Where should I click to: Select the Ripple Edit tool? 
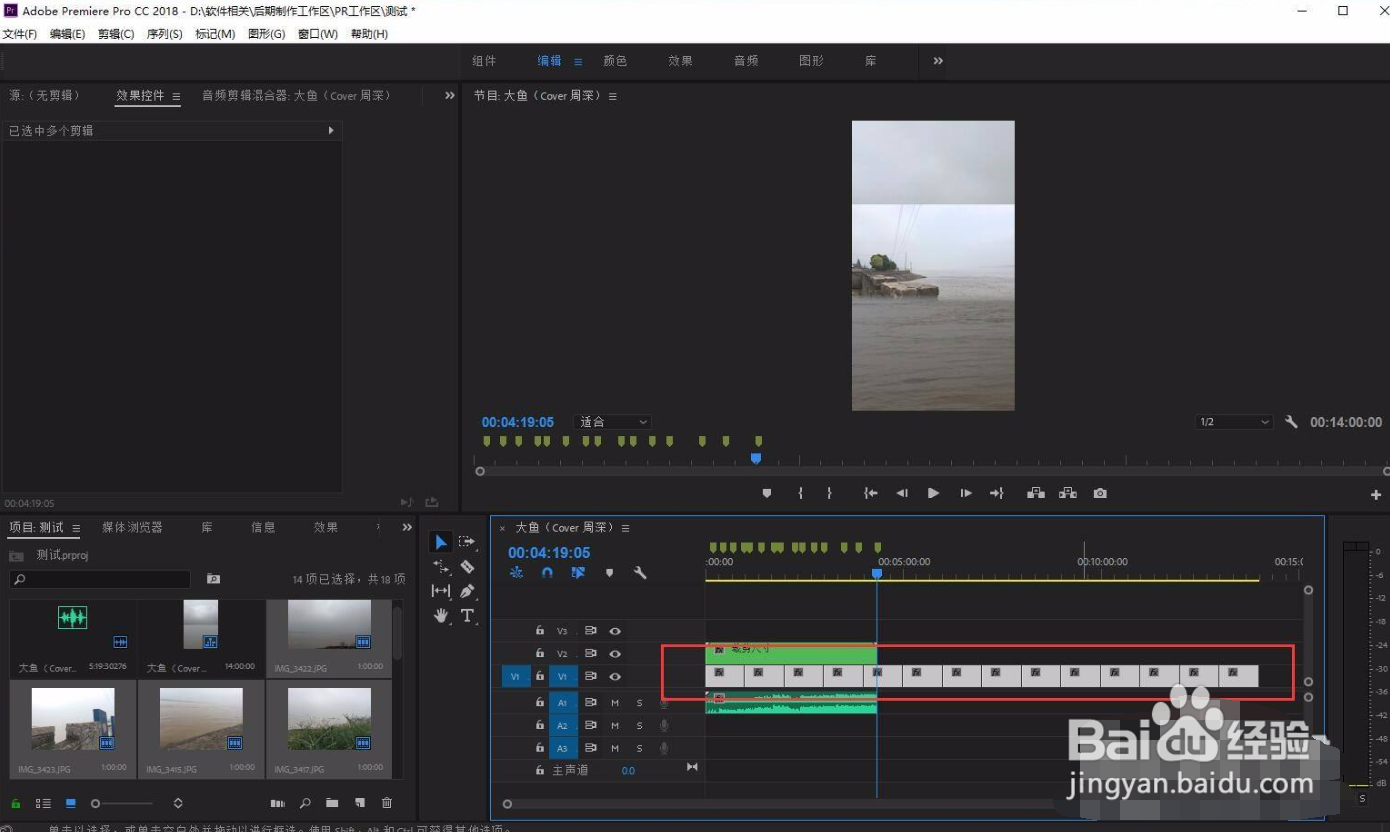coord(441,566)
